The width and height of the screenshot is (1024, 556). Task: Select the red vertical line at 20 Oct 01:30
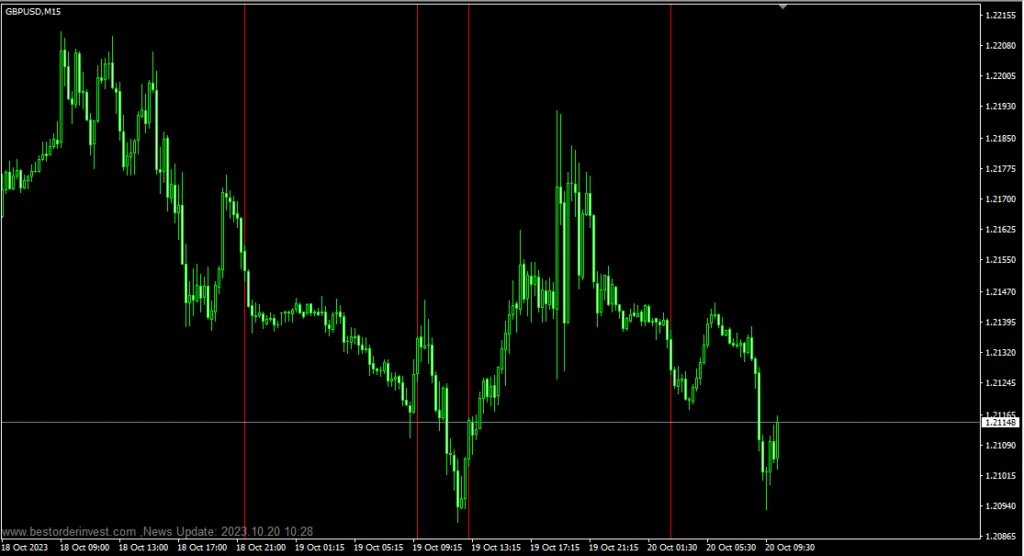[671, 271]
